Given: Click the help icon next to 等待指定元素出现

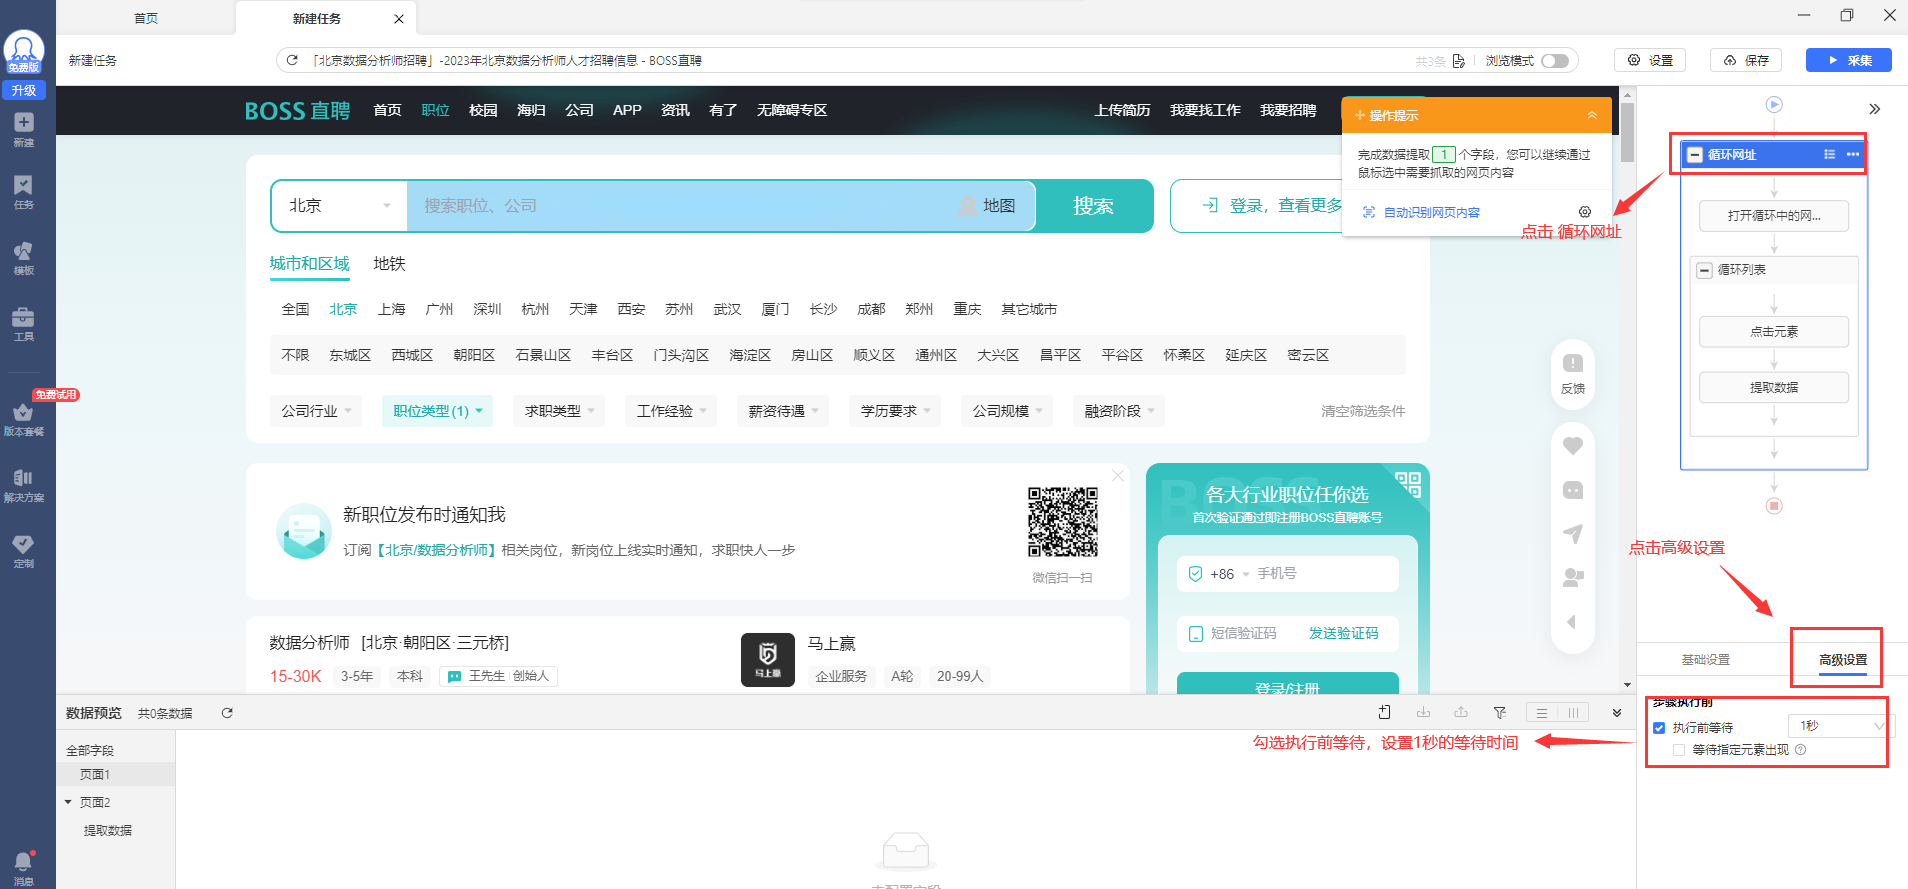Looking at the screenshot, I should (1800, 750).
